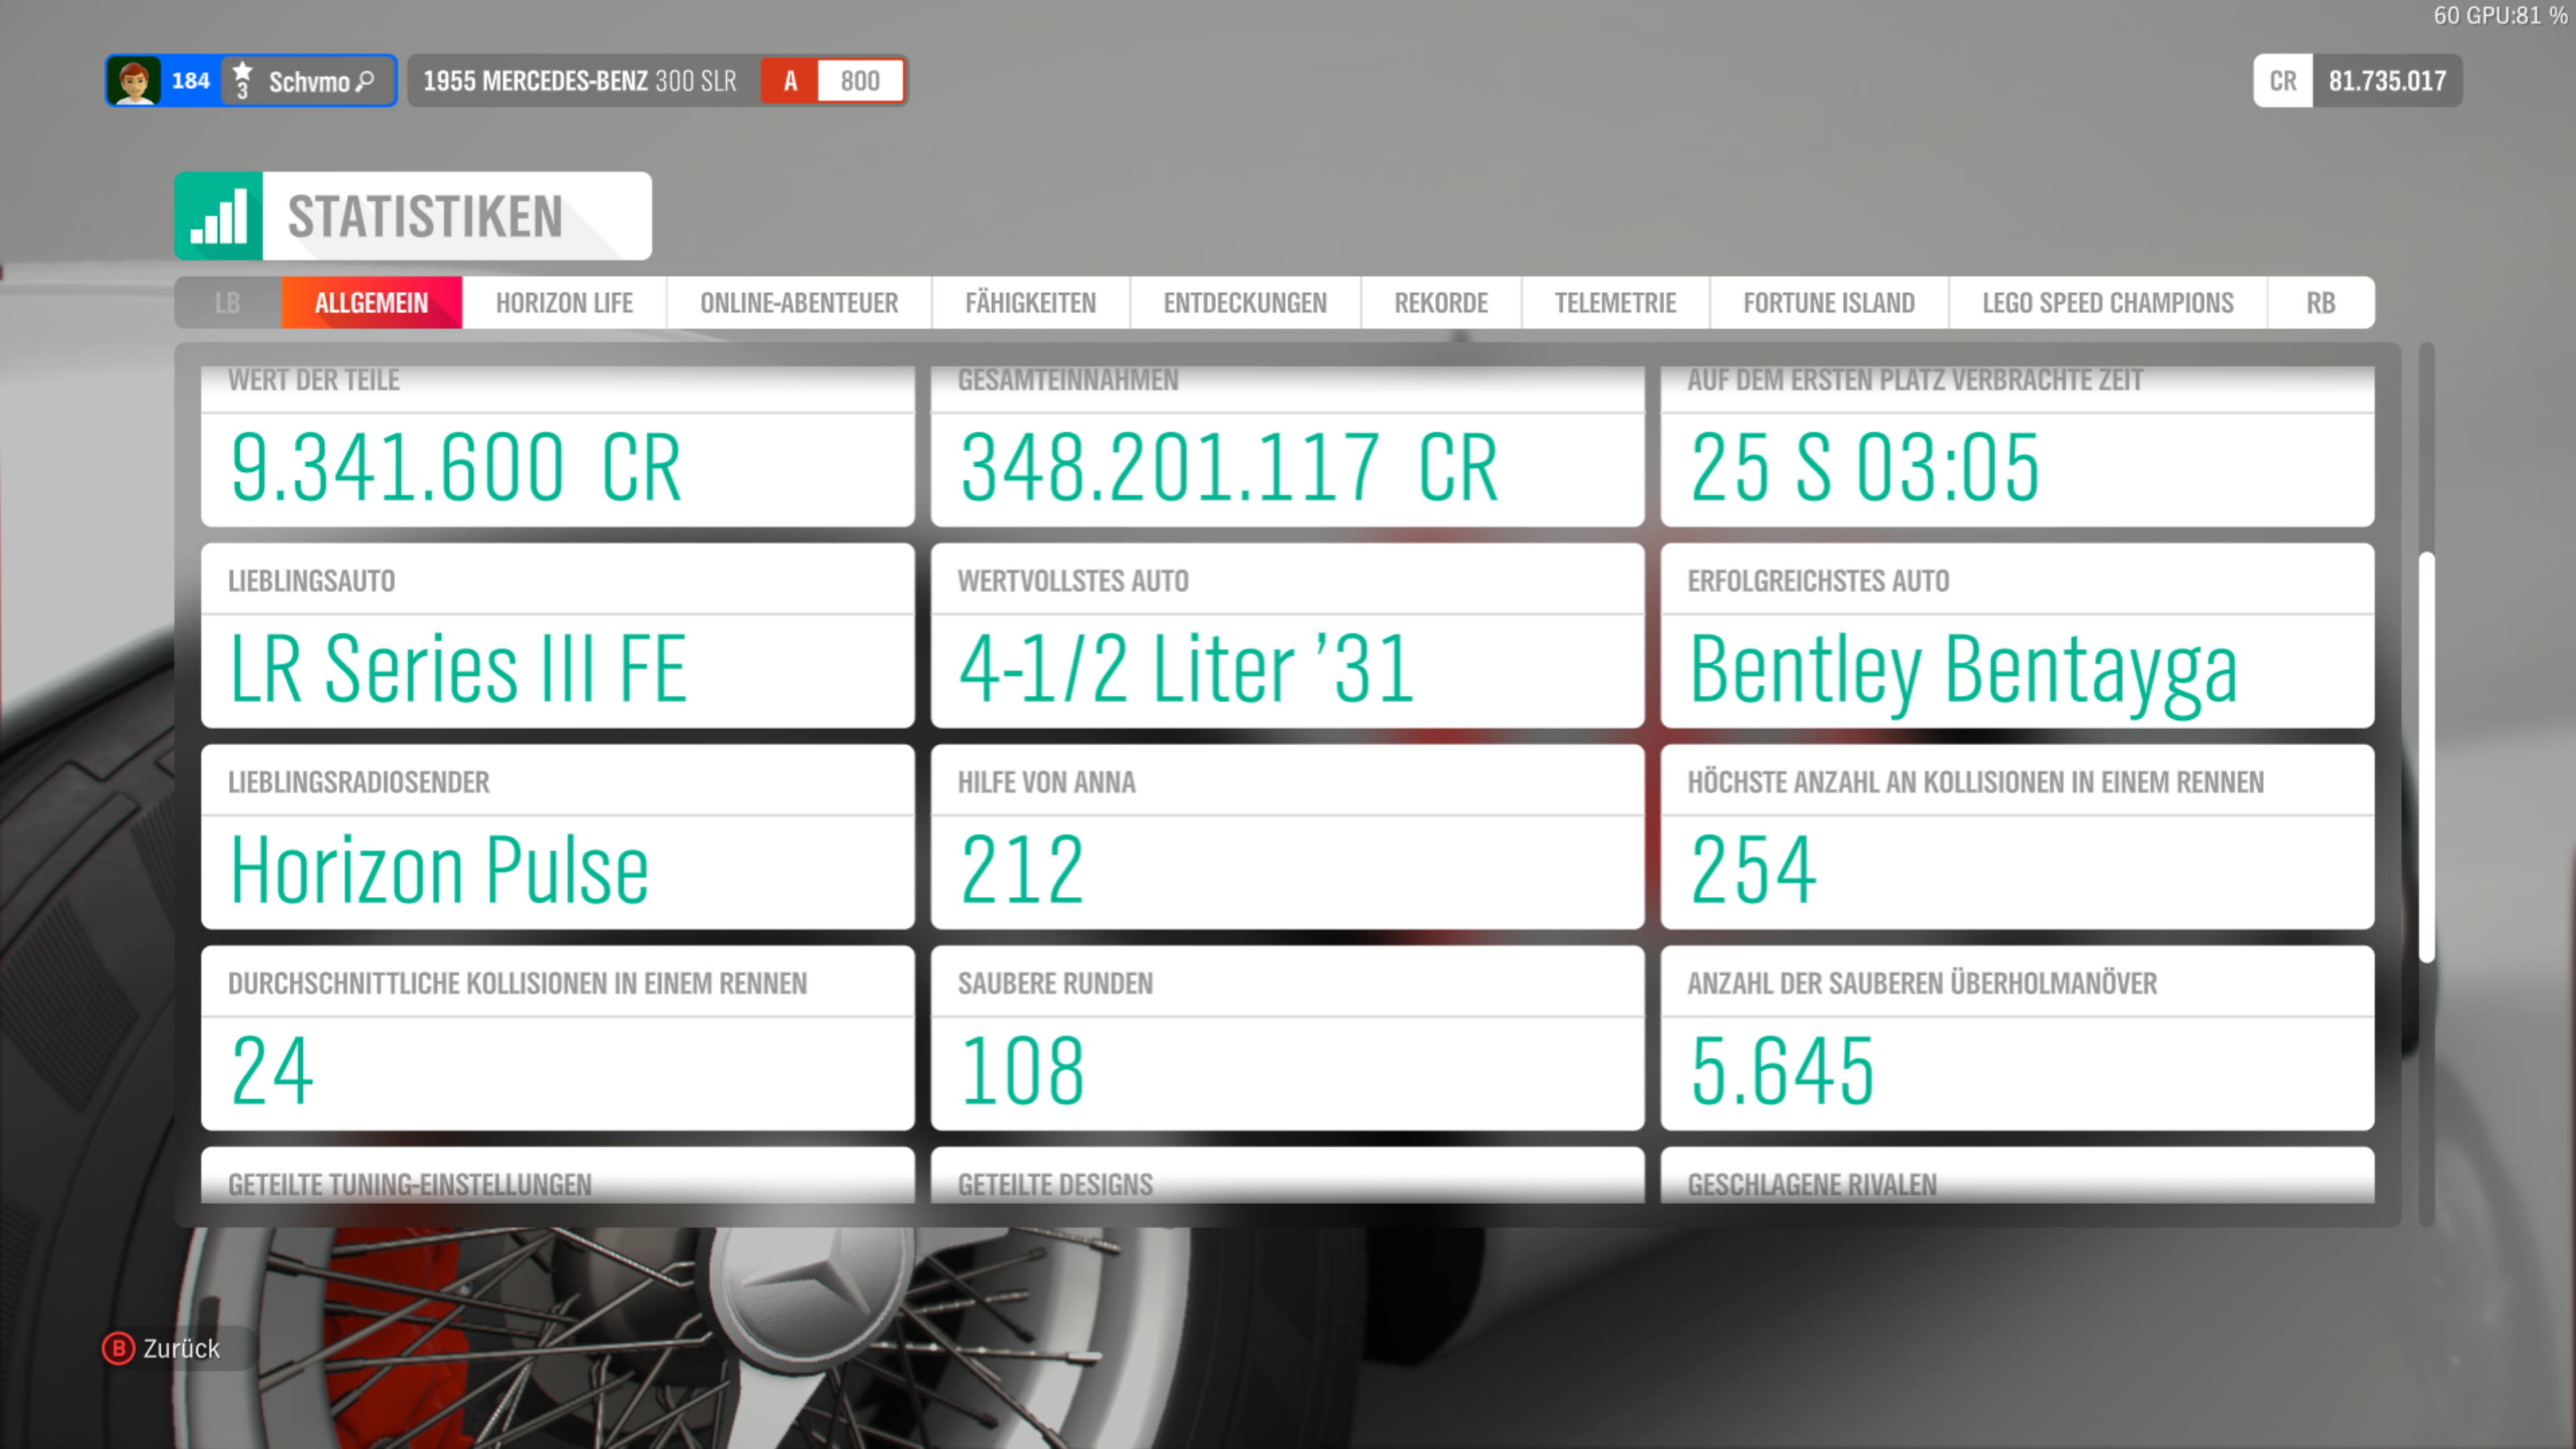2576x1449 pixels.
Task: Select the Lieblingsauto LR Series III tile
Action: [x=557, y=636]
